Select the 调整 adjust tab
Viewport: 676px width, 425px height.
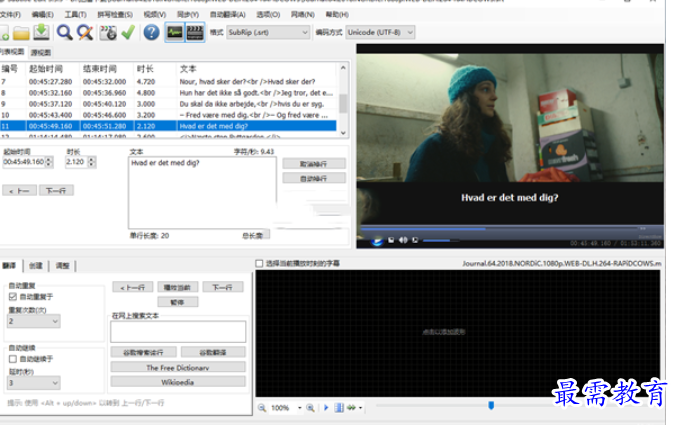pos(63,266)
